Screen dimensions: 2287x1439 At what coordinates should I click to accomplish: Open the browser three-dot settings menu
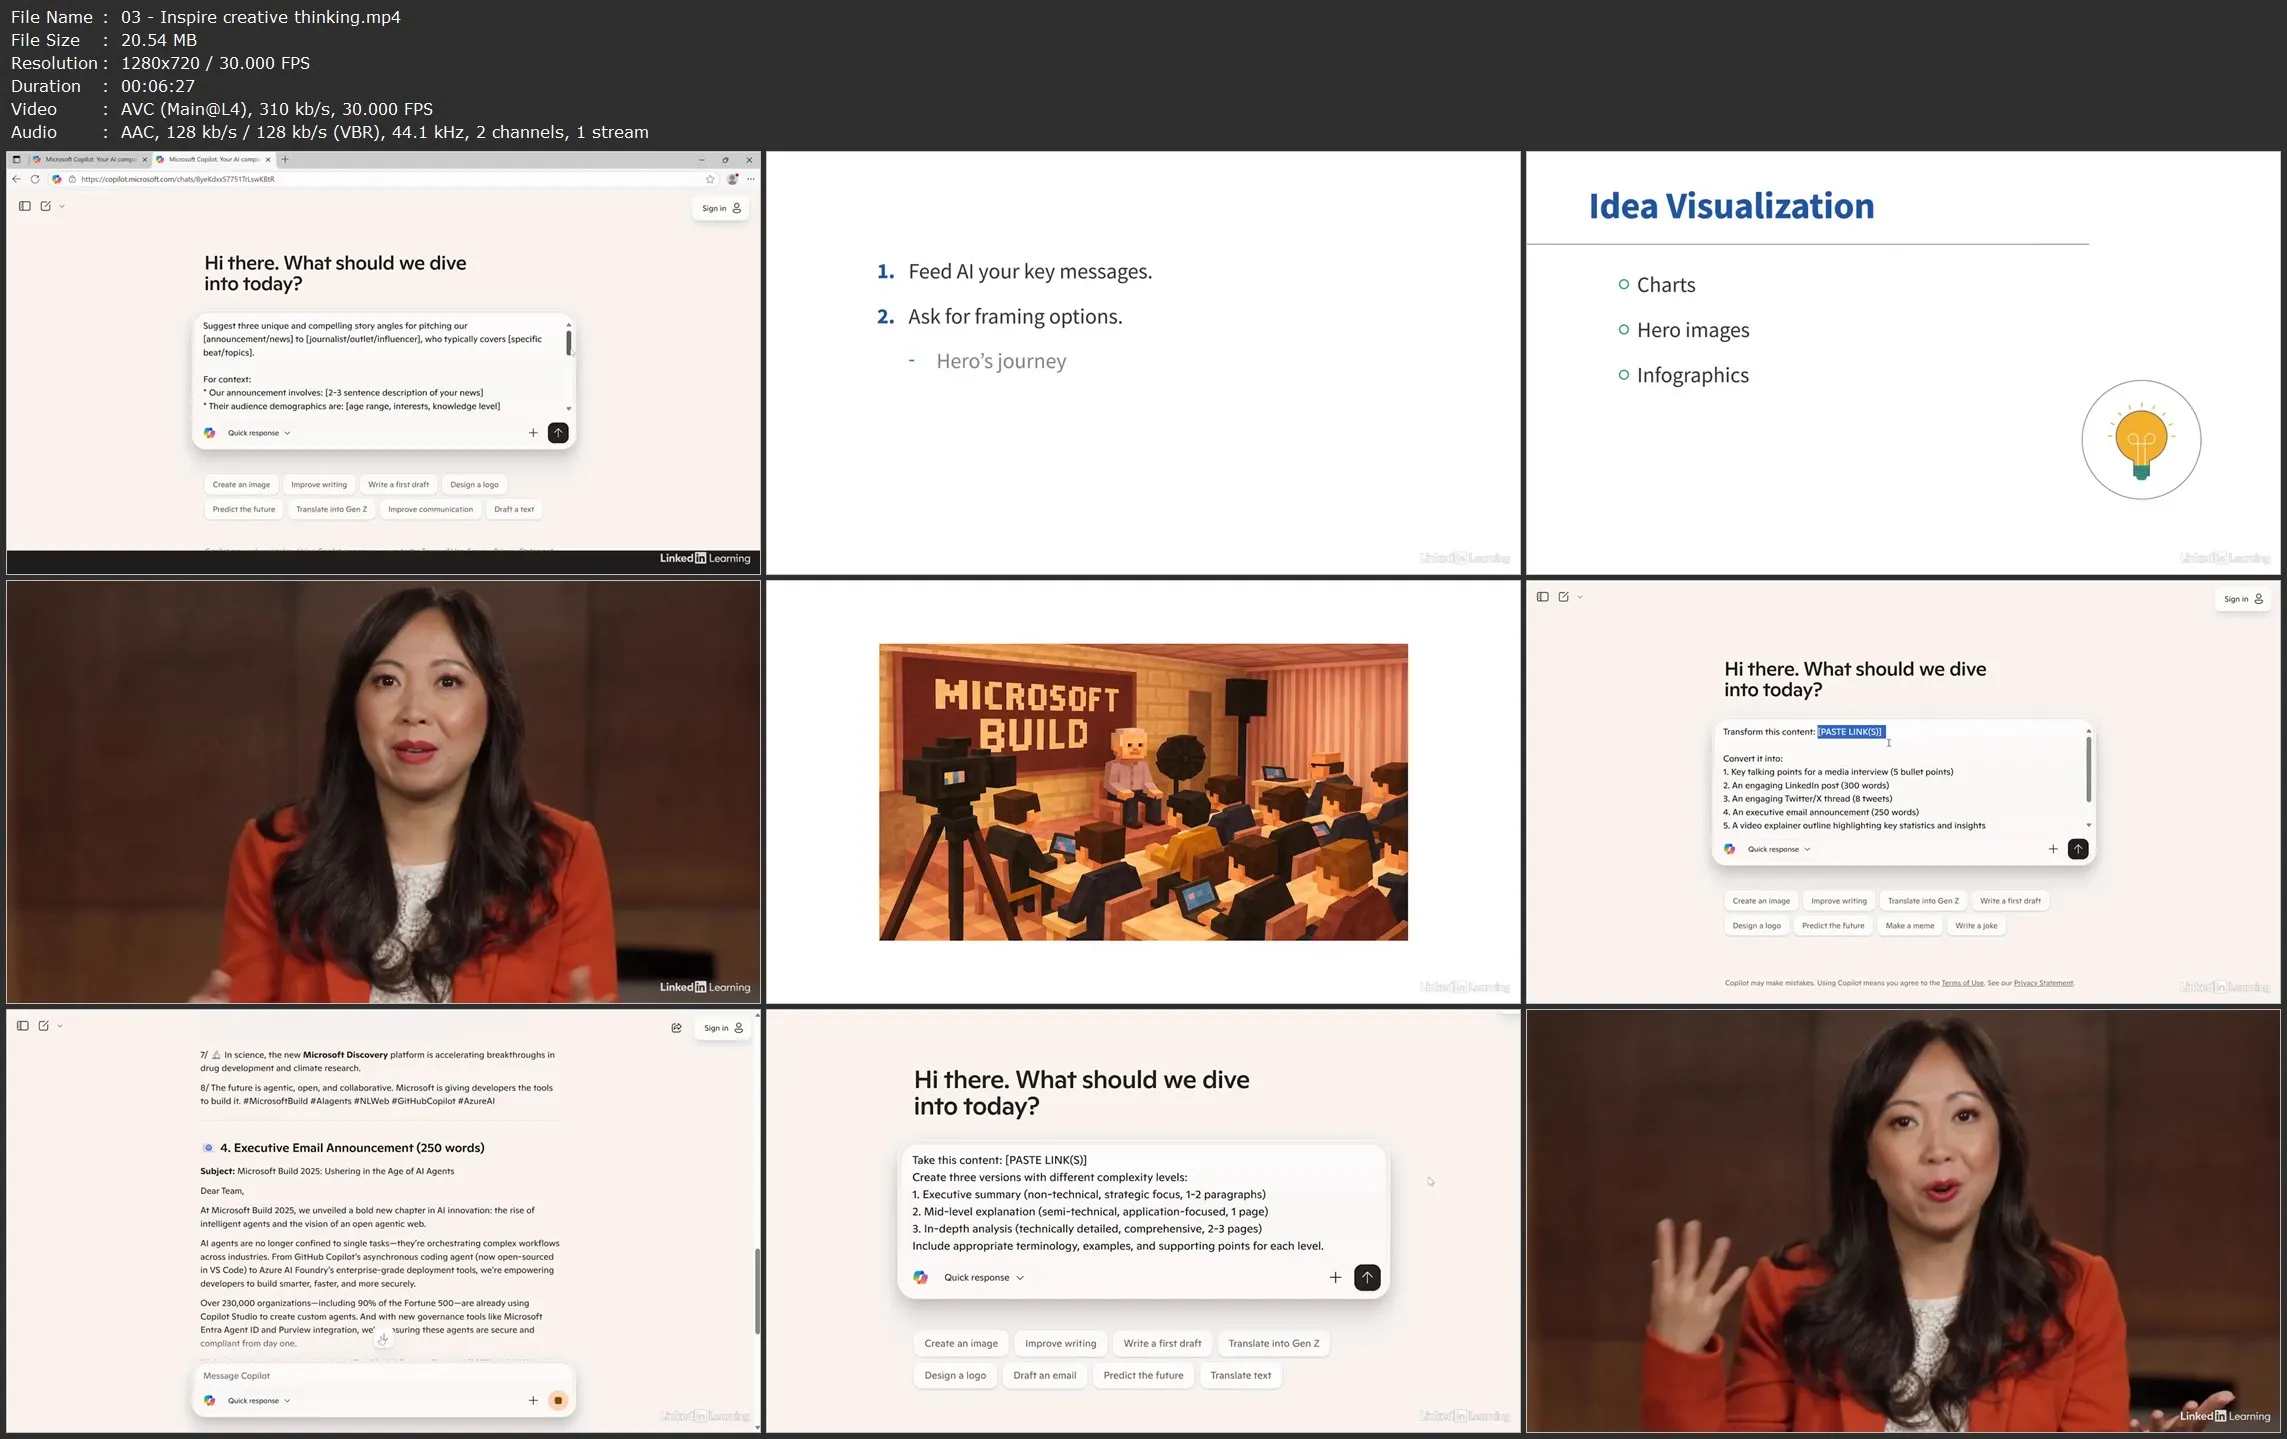751,179
